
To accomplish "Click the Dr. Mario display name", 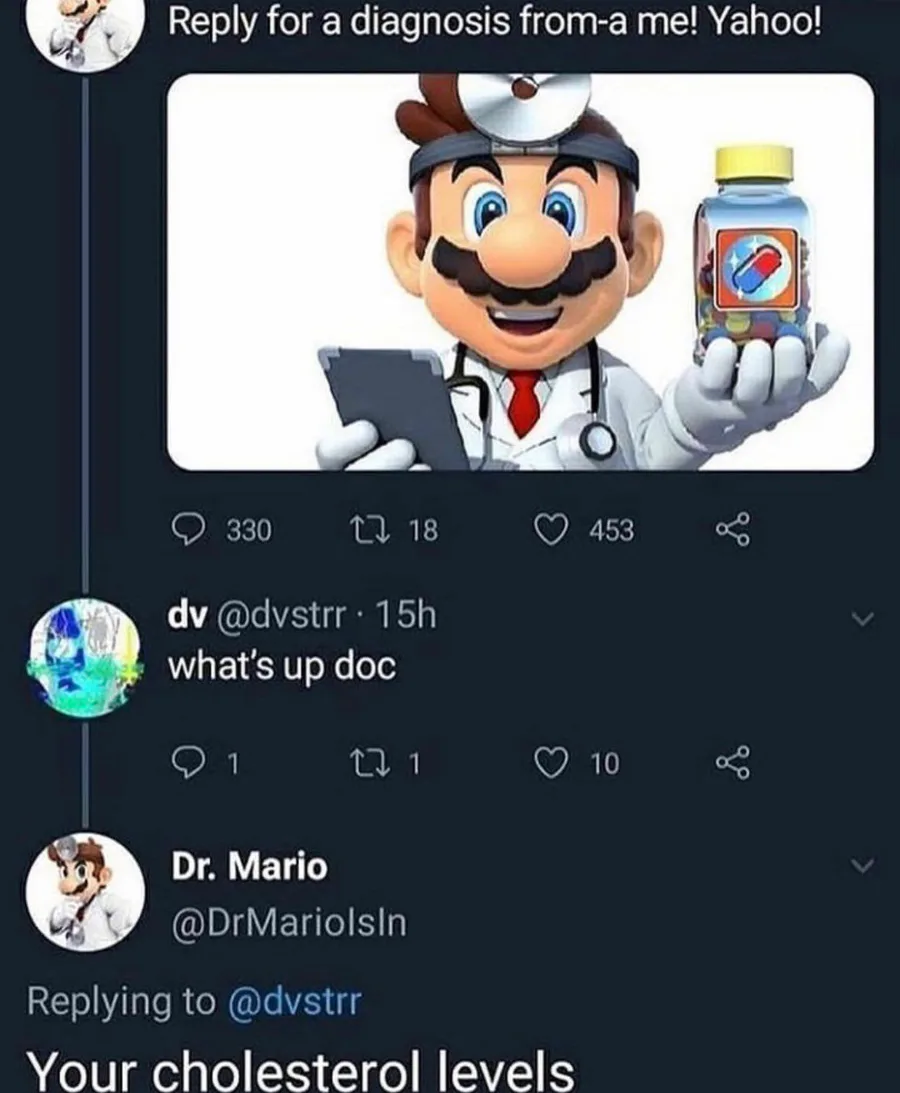I will click(249, 867).
